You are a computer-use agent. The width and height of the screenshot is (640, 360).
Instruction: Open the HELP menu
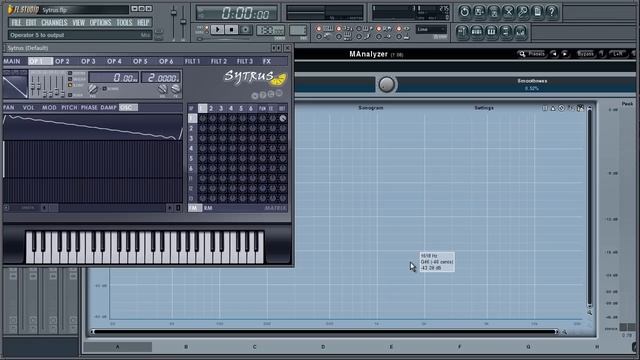tap(143, 22)
